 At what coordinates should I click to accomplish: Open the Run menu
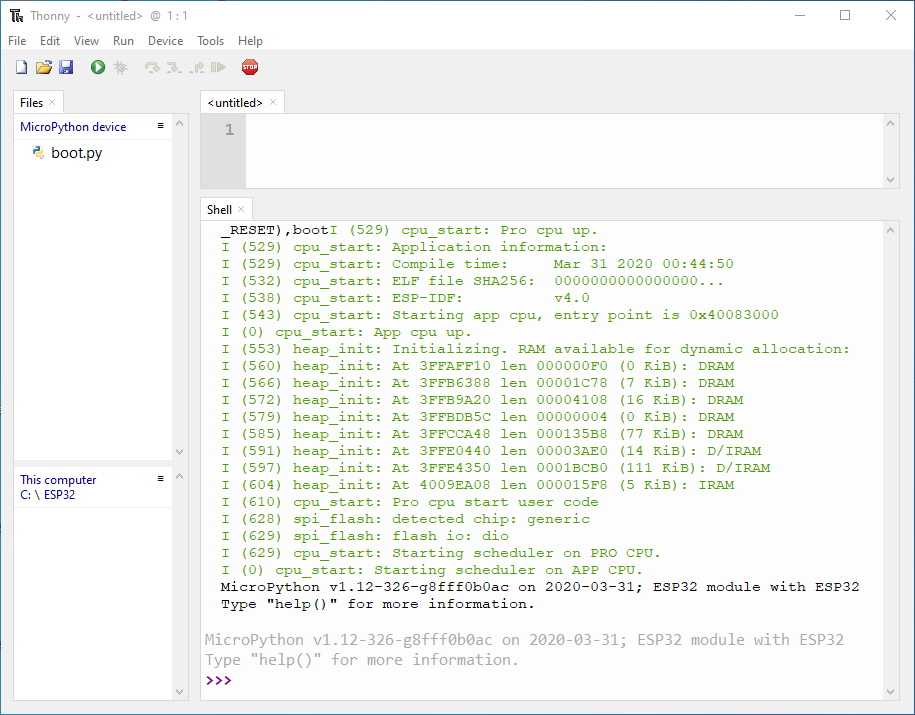pos(123,41)
